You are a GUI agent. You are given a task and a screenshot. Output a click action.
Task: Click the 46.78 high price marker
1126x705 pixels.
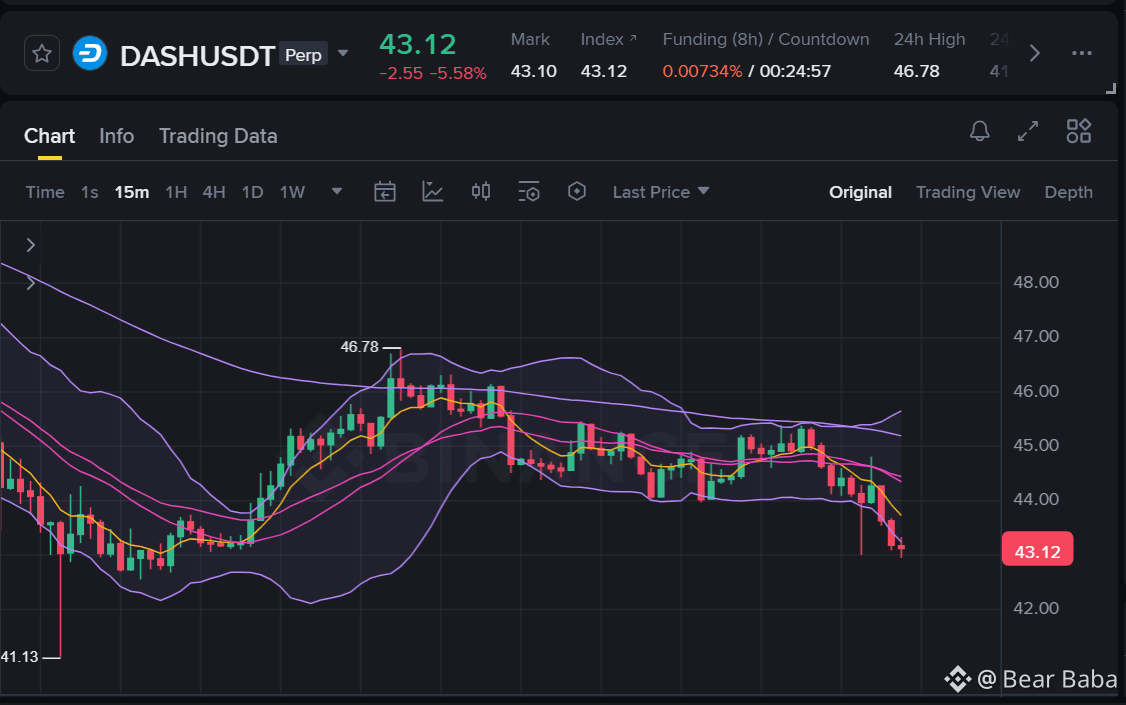(x=359, y=347)
